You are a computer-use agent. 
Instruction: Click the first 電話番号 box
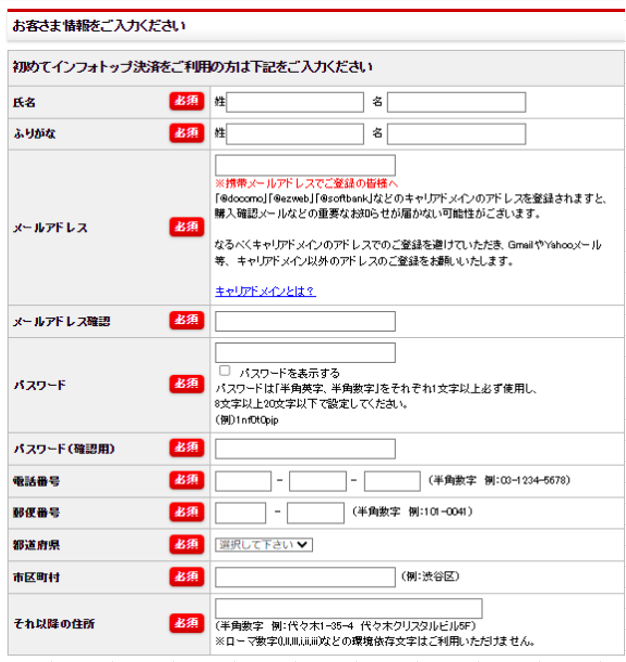click(243, 481)
